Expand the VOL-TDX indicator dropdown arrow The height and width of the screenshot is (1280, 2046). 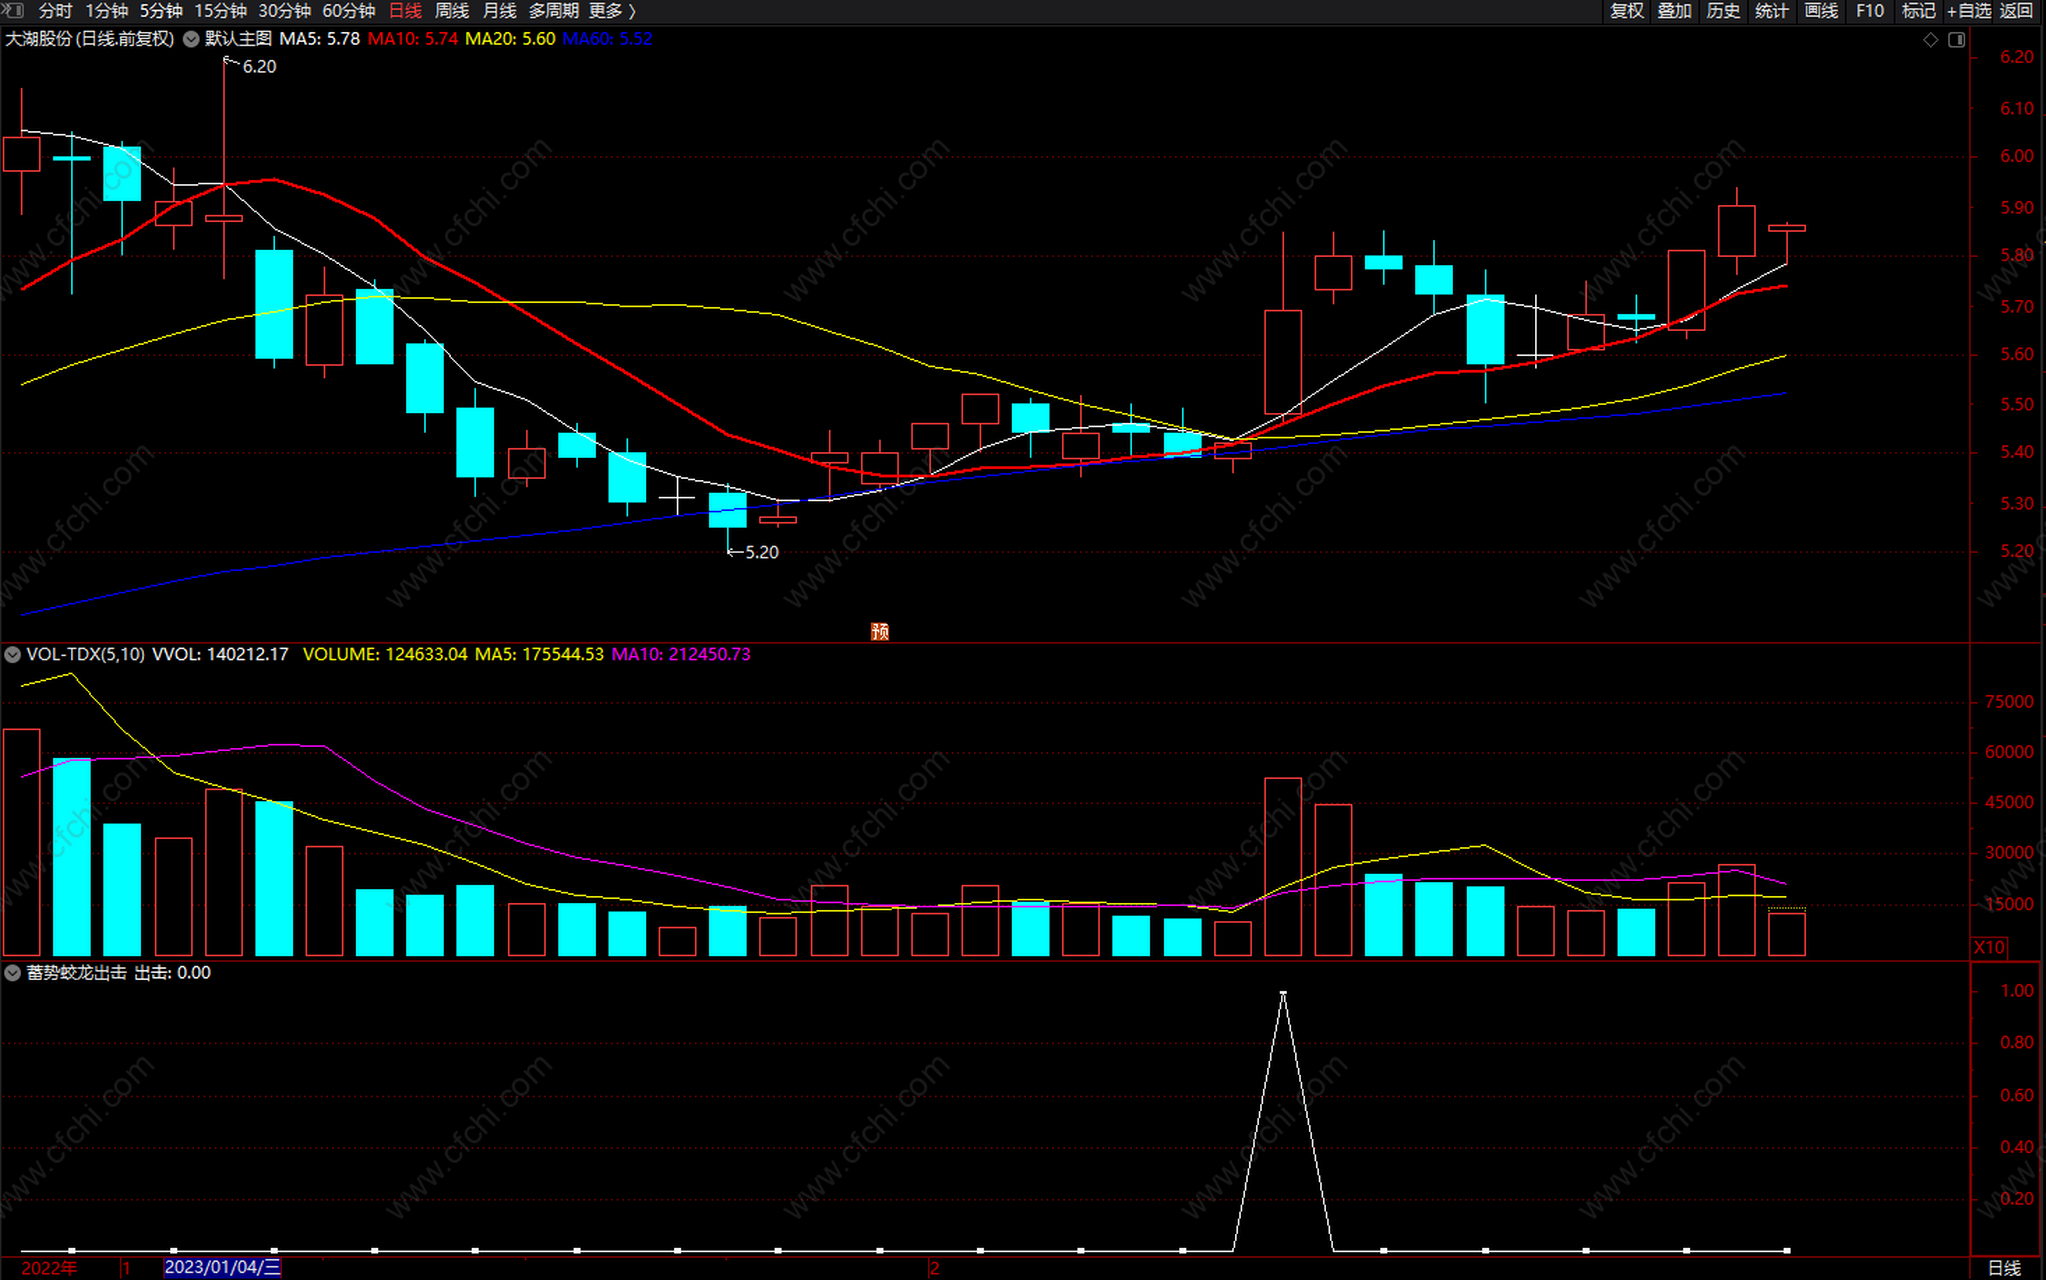click(12, 655)
